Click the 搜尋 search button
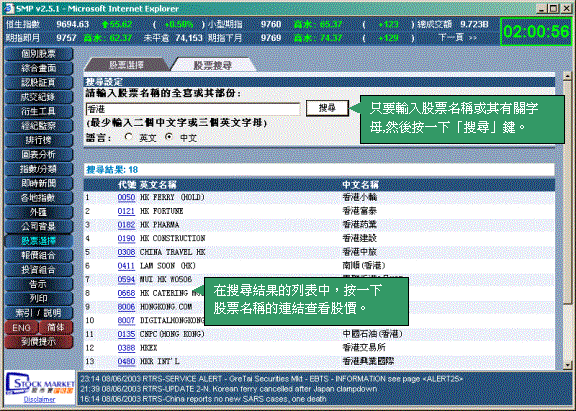 (327, 108)
